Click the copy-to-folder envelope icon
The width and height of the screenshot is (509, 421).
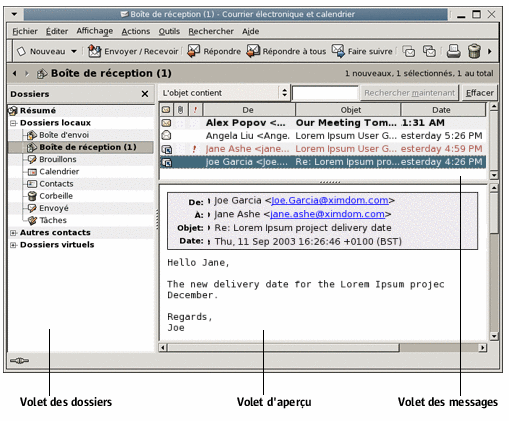429,51
